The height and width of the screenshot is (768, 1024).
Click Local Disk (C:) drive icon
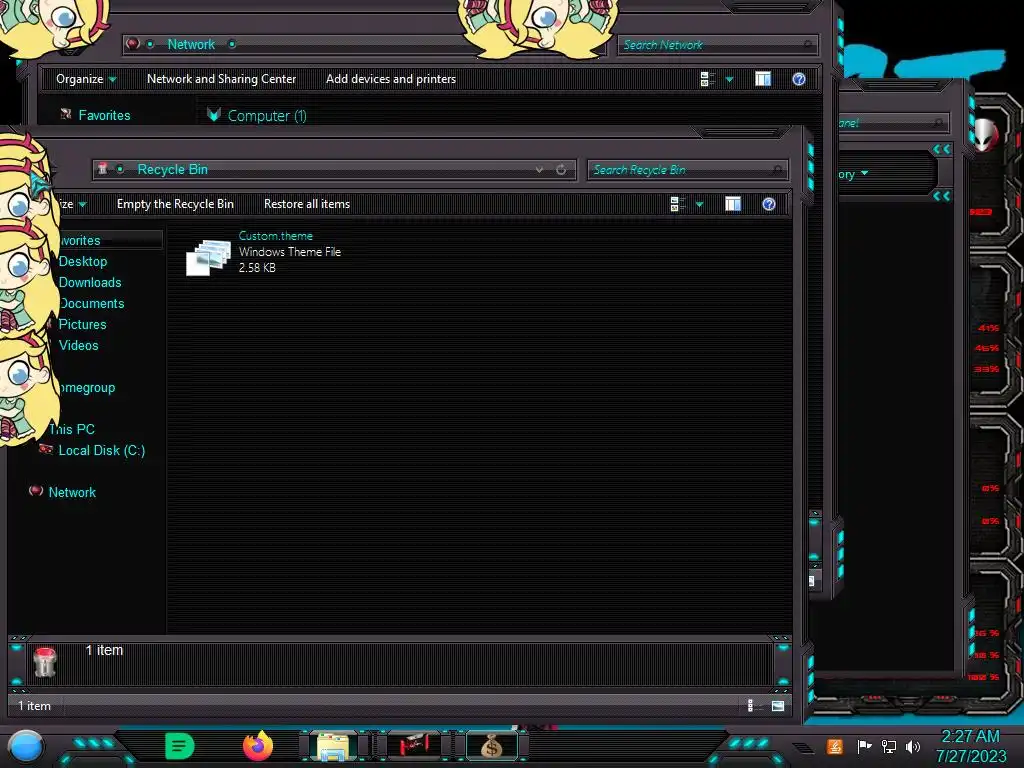pyautogui.click(x=46, y=449)
